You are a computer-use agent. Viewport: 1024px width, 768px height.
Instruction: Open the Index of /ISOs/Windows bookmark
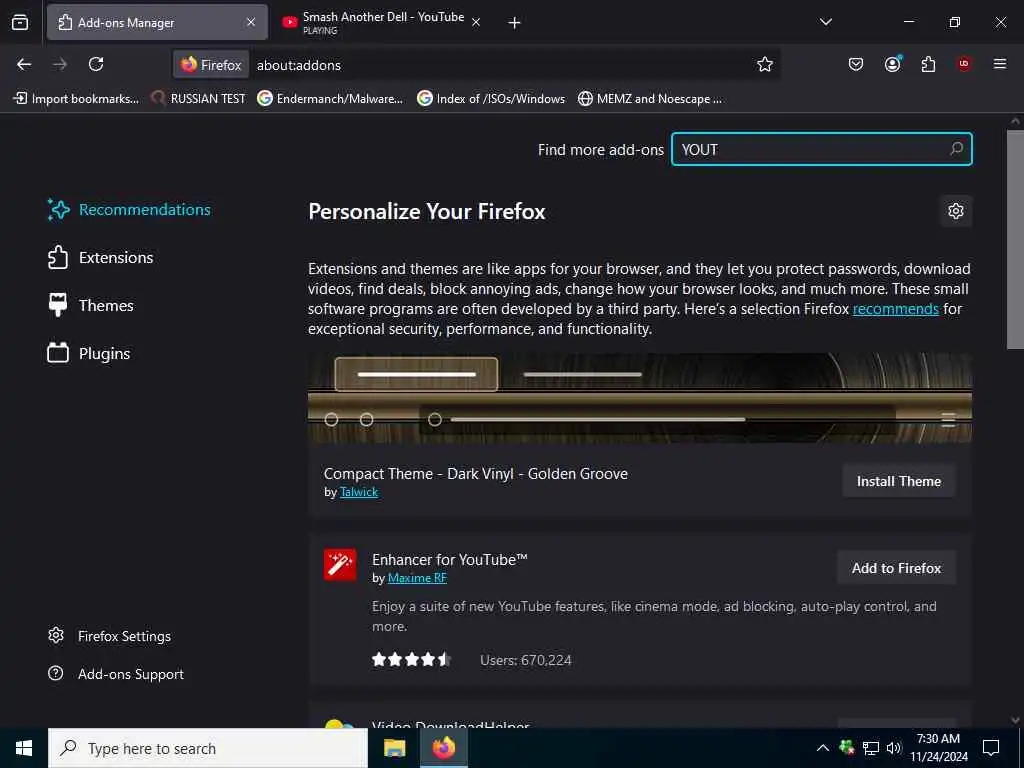coord(491,99)
